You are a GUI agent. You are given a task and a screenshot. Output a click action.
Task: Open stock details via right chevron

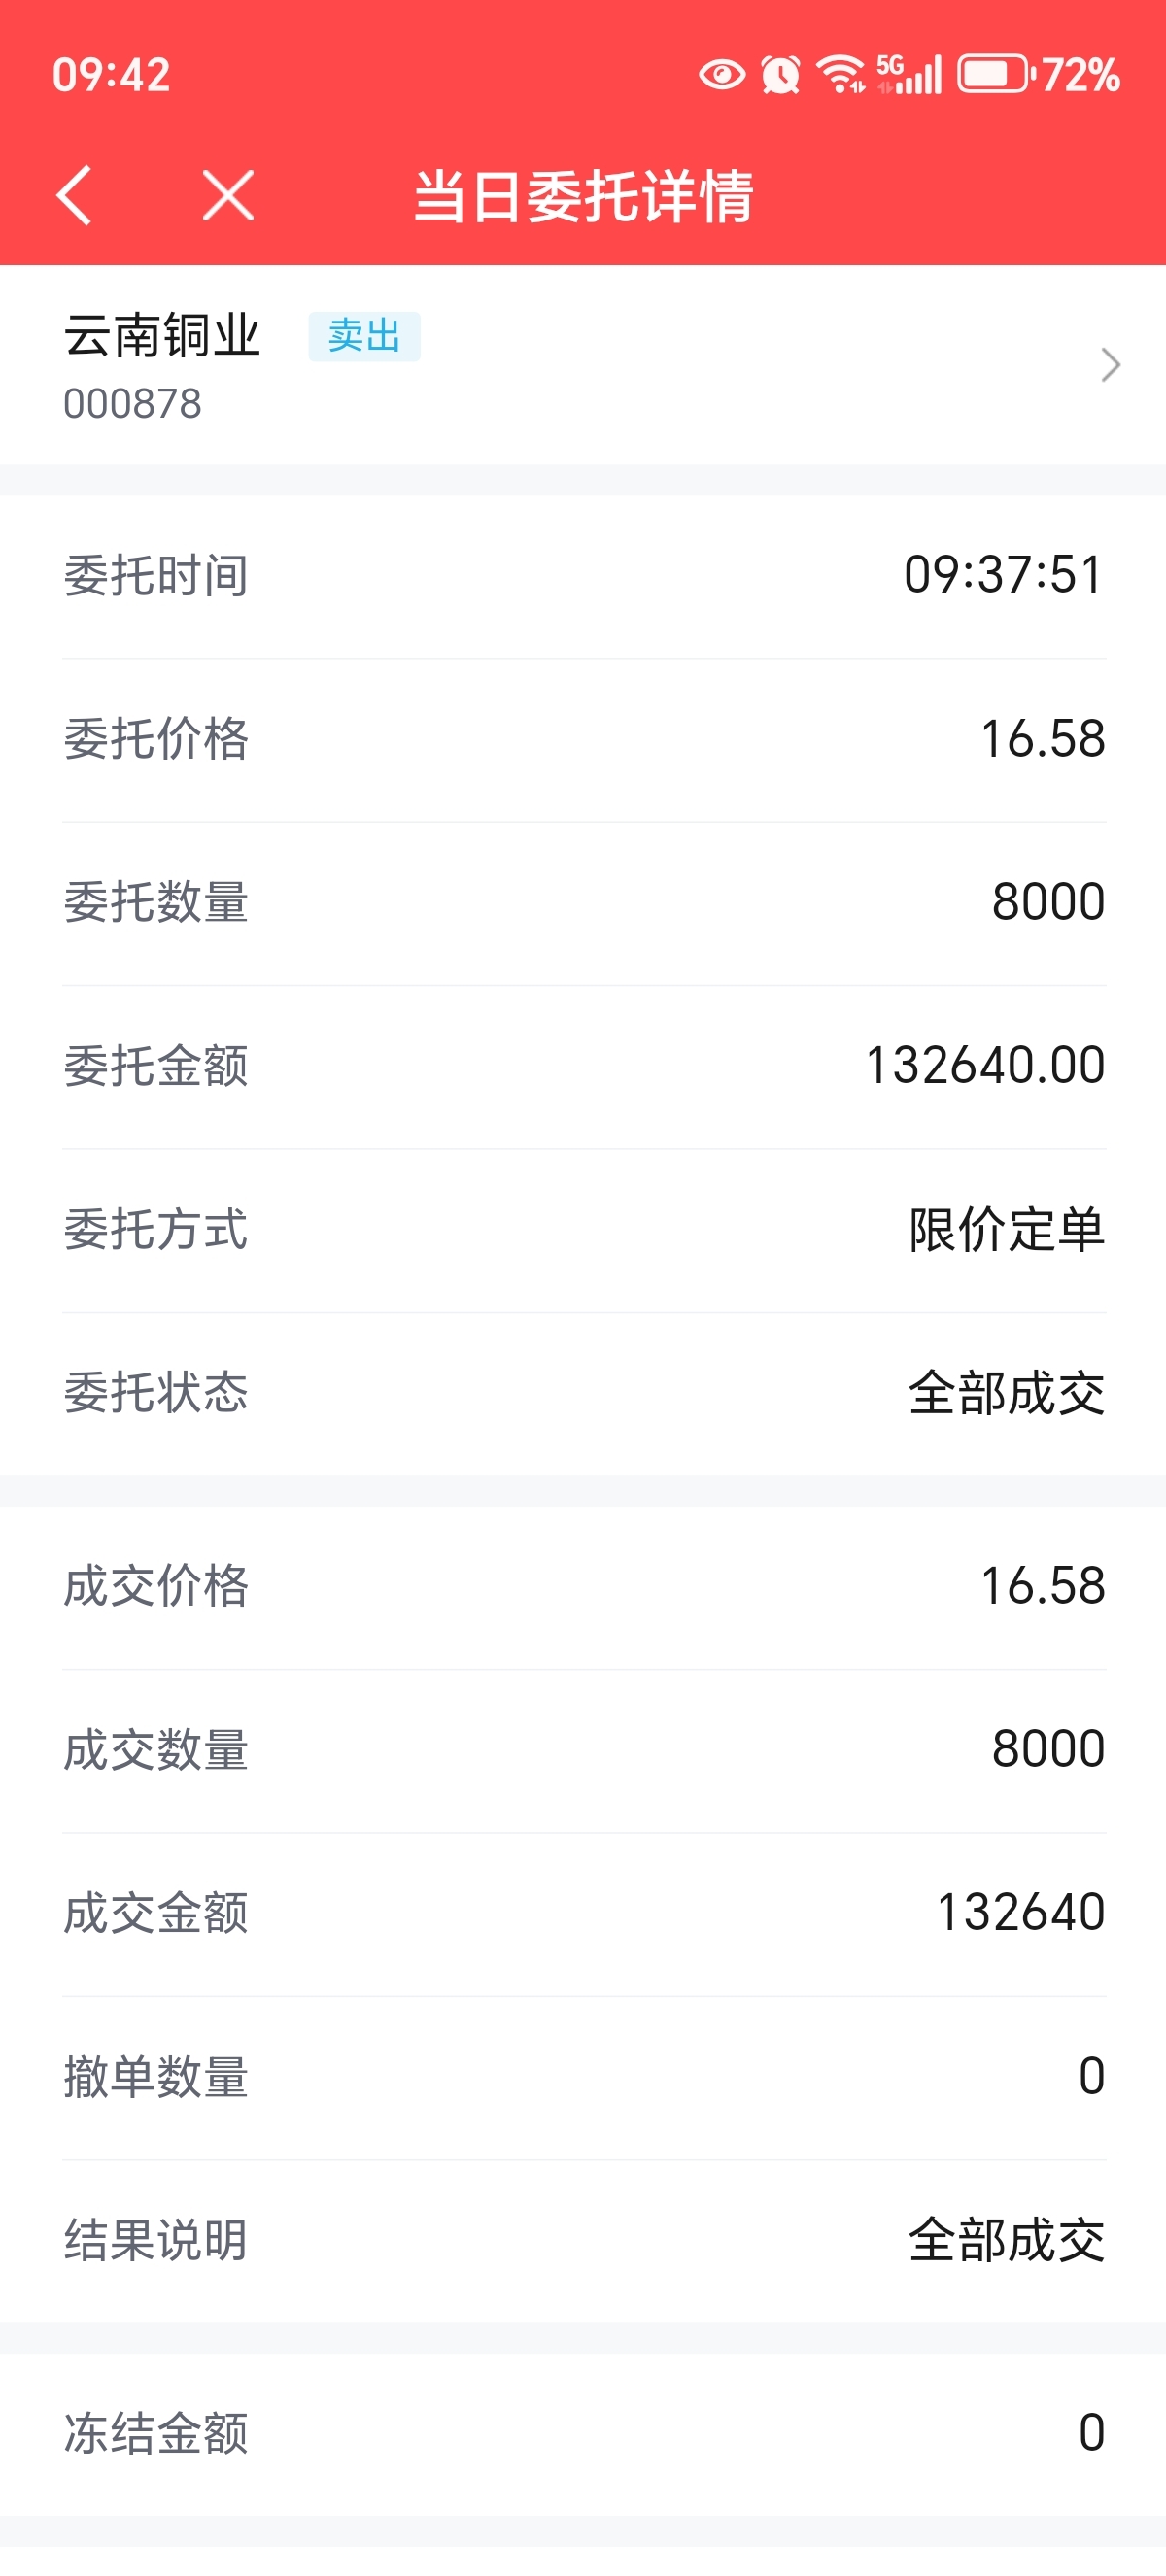click(x=1110, y=365)
